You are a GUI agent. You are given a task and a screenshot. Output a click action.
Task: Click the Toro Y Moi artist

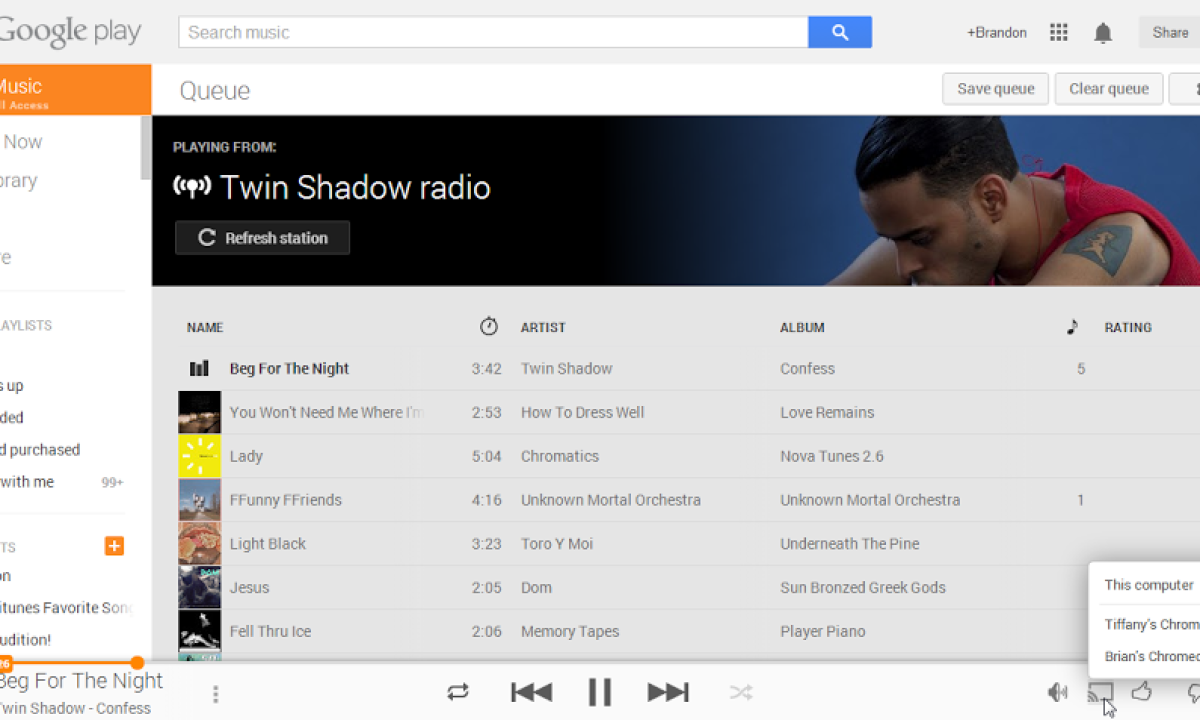pos(557,544)
